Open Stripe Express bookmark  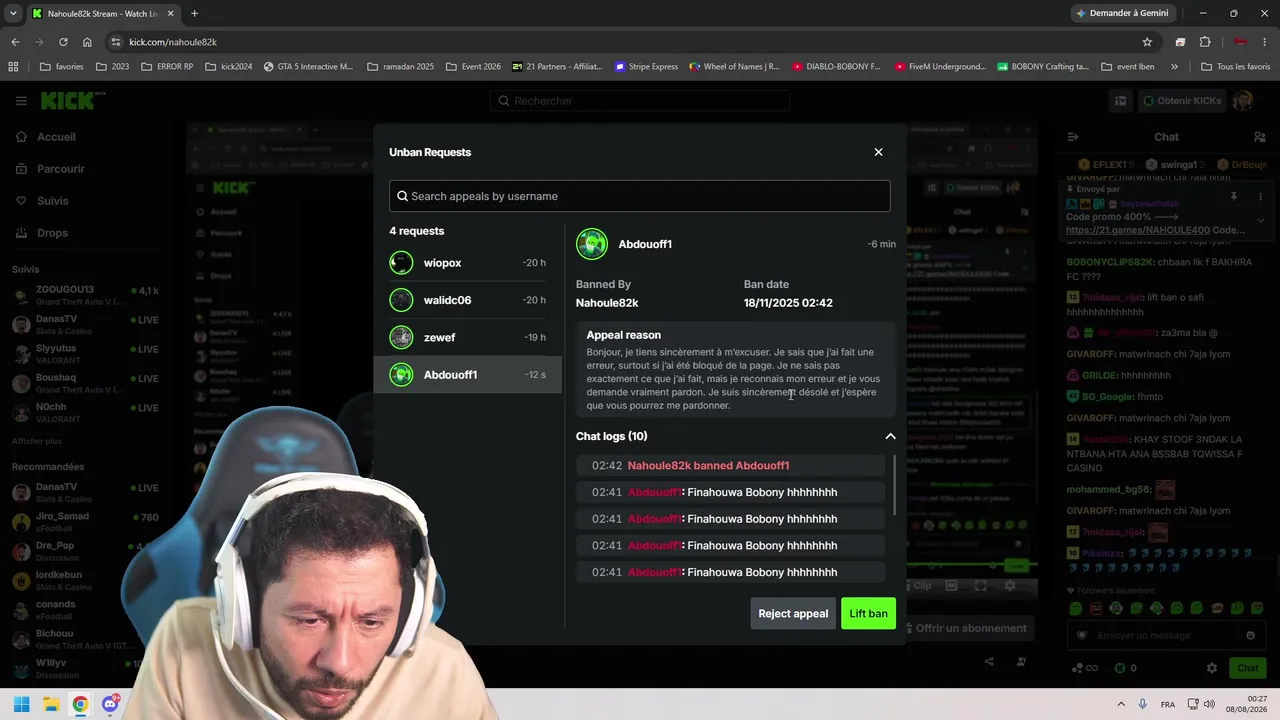(646, 67)
